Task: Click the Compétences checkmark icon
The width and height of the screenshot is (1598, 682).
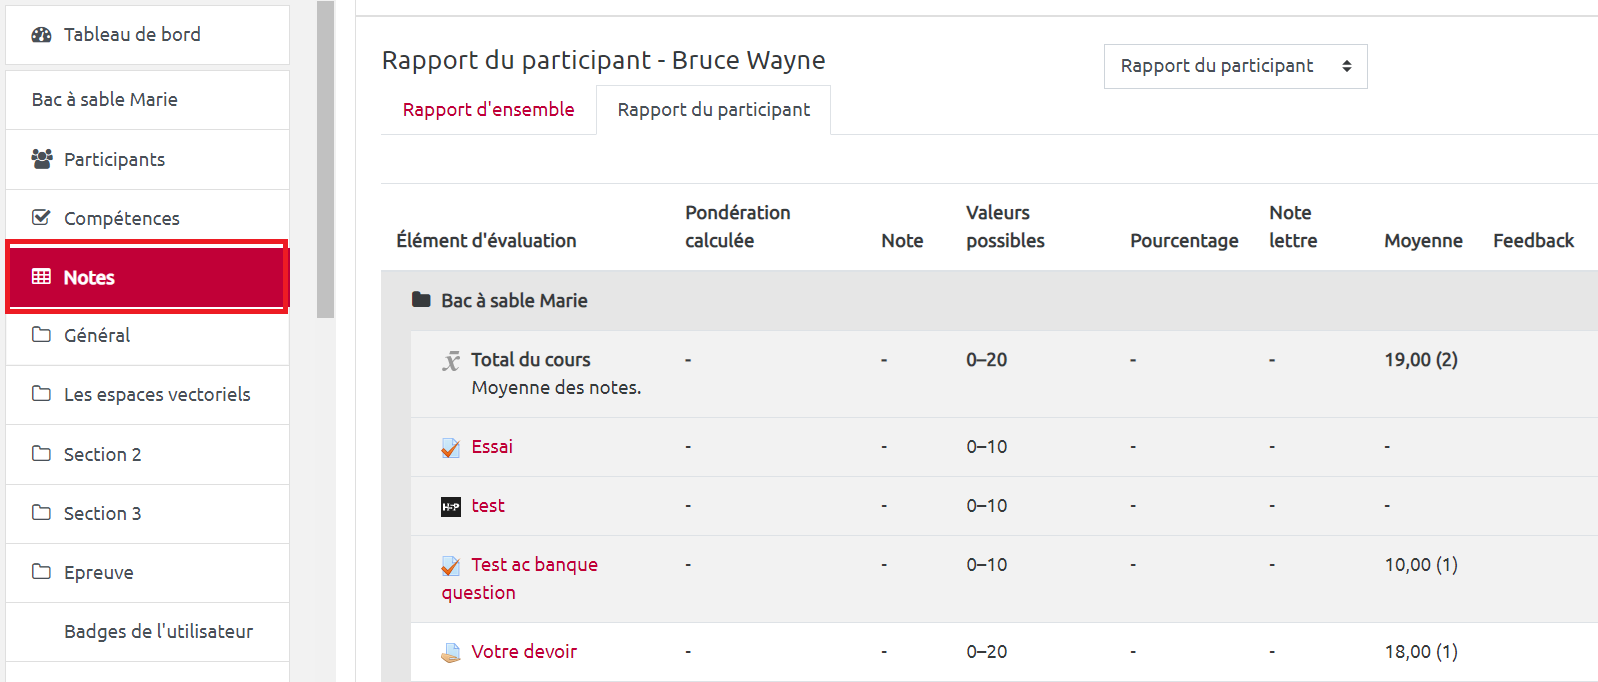Action: pyautogui.click(x=41, y=218)
